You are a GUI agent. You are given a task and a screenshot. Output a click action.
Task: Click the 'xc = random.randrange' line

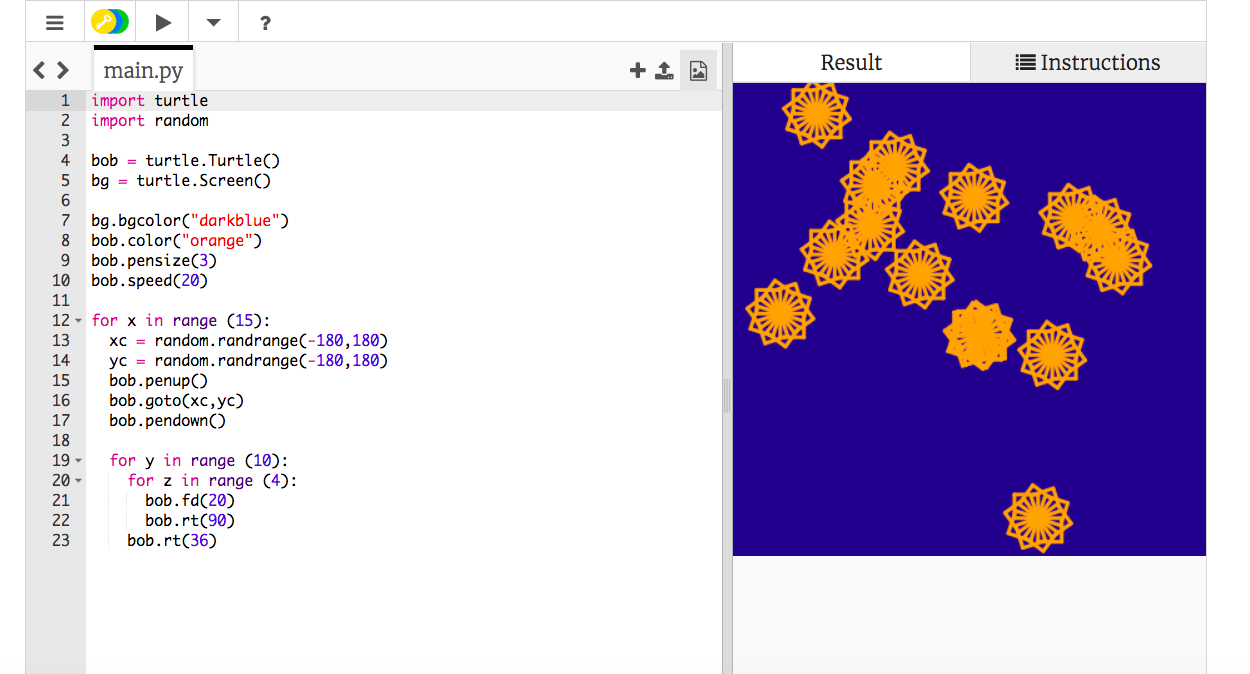point(249,340)
